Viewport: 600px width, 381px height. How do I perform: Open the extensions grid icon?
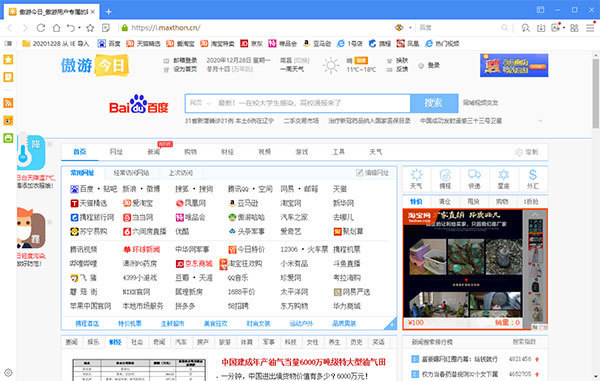click(x=574, y=28)
